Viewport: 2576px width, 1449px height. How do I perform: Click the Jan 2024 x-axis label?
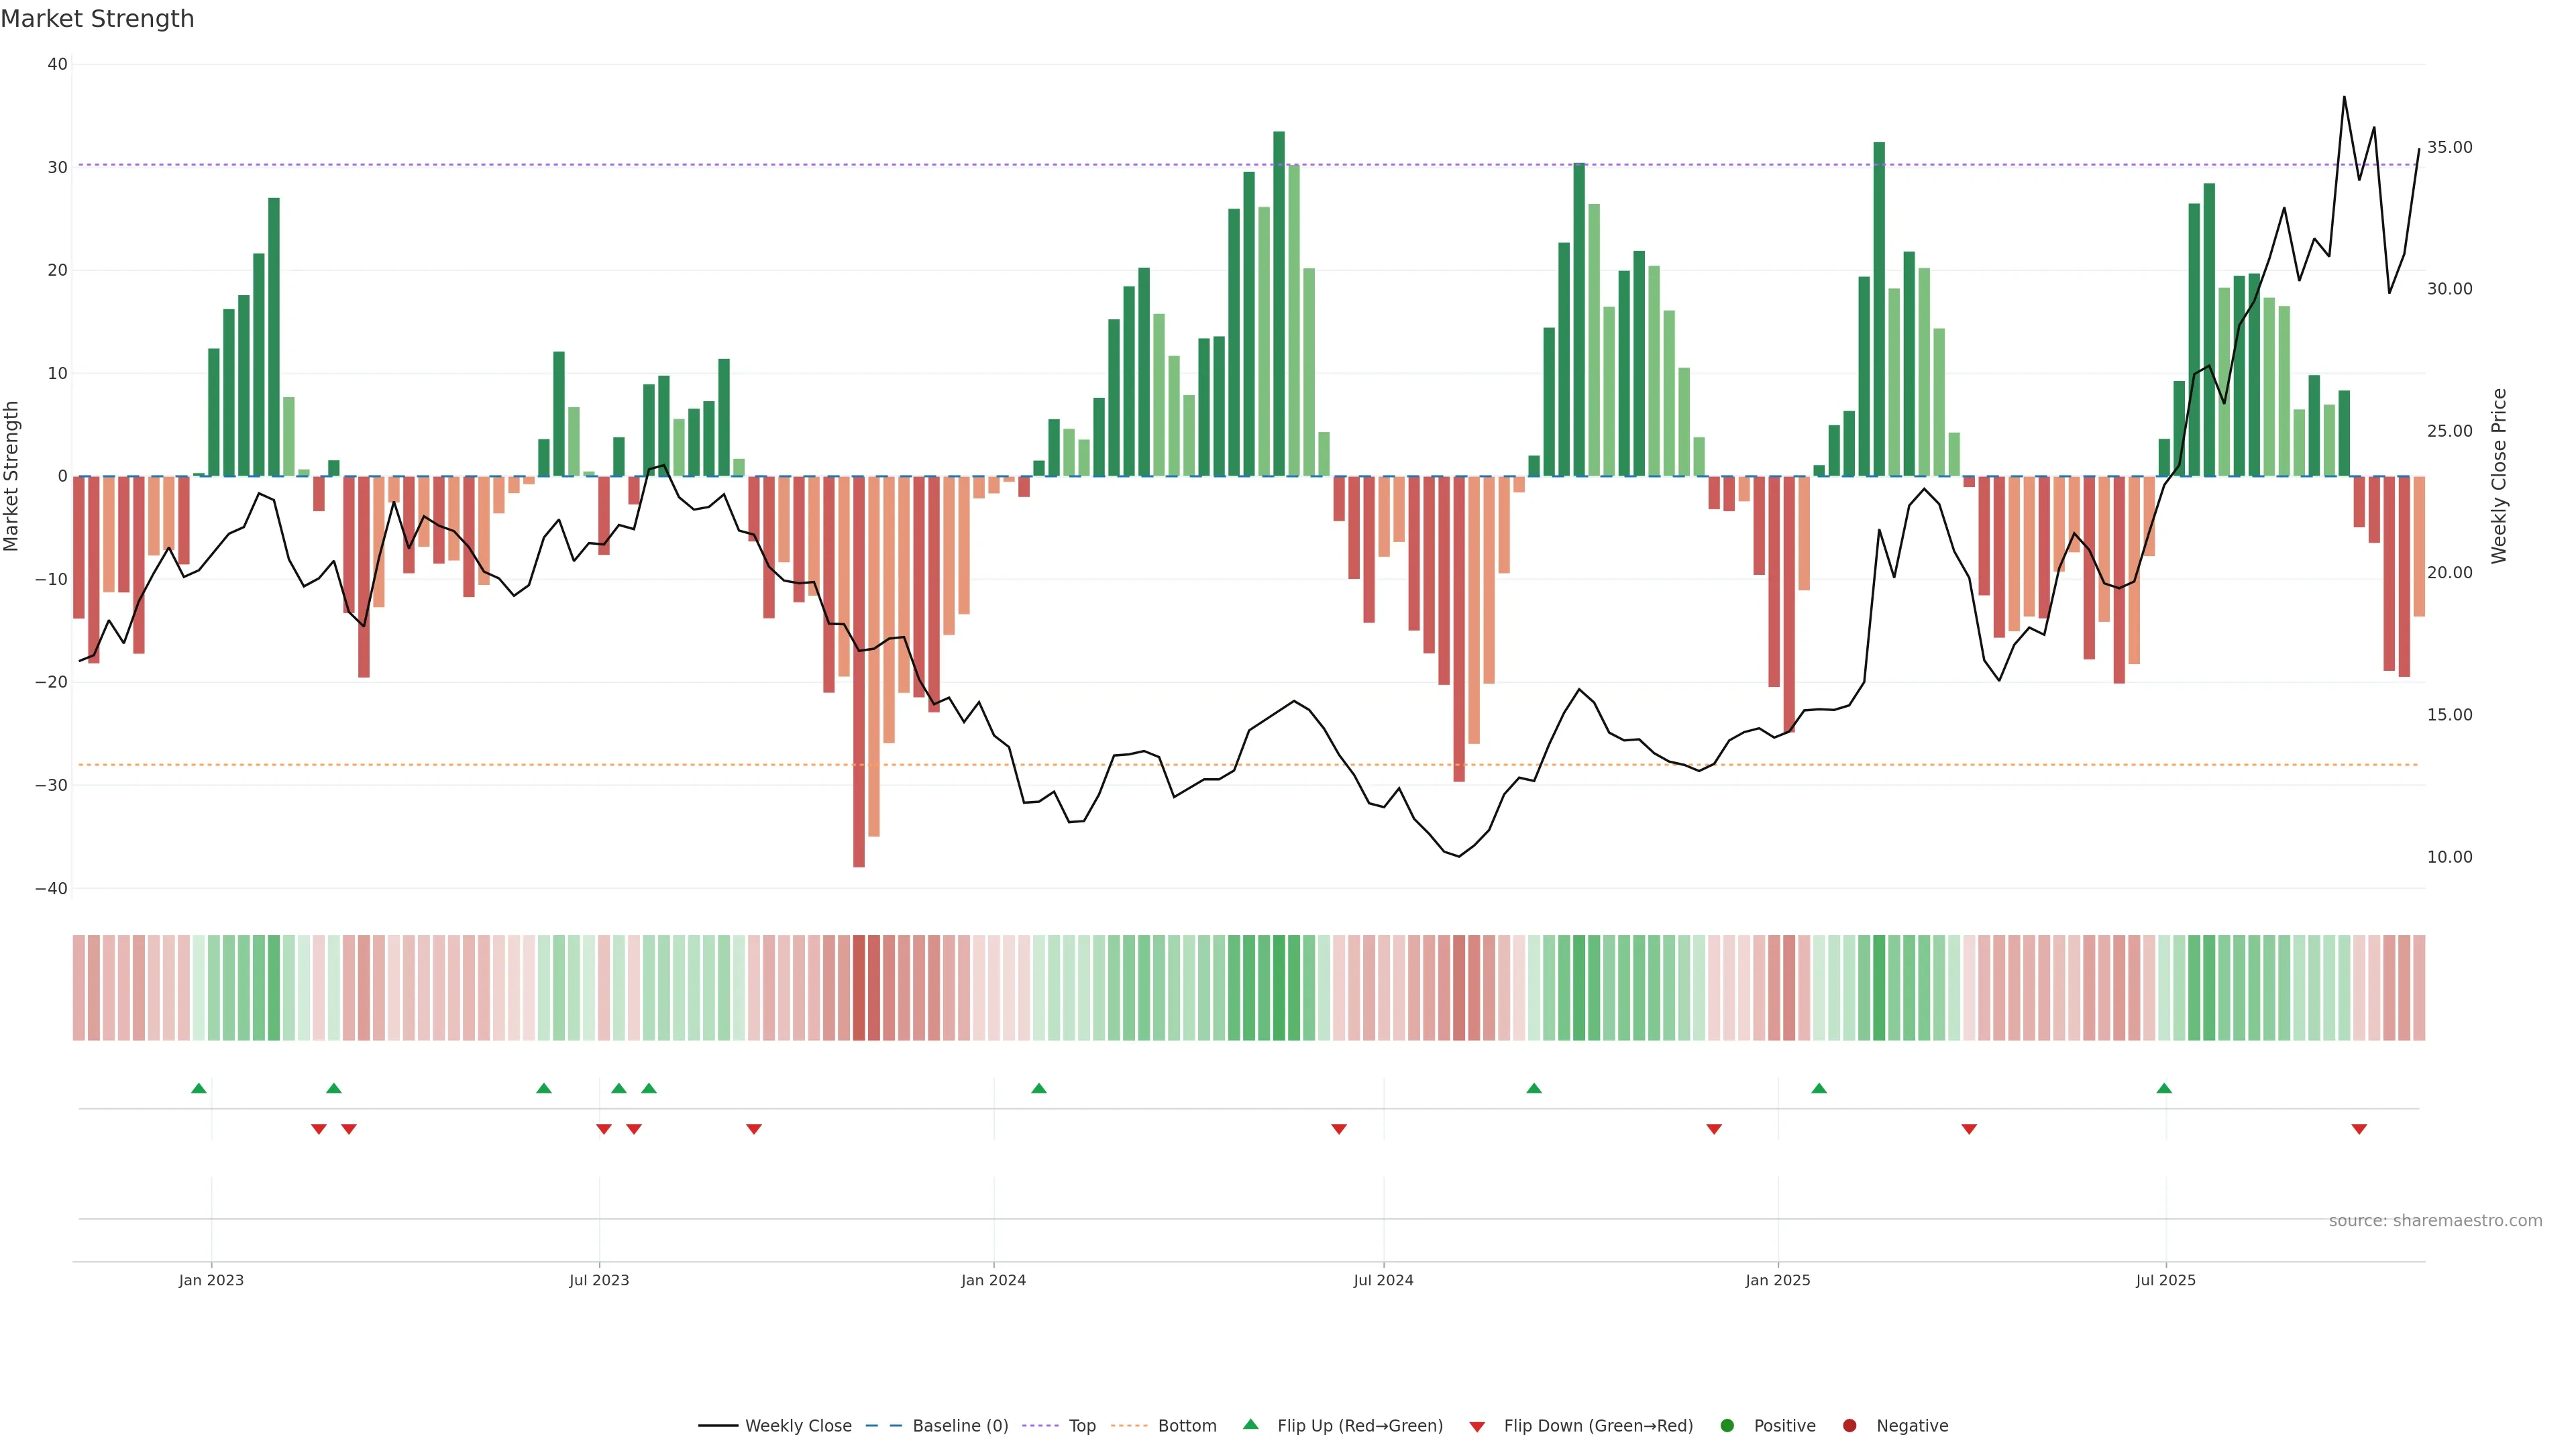(x=993, y=1280)
